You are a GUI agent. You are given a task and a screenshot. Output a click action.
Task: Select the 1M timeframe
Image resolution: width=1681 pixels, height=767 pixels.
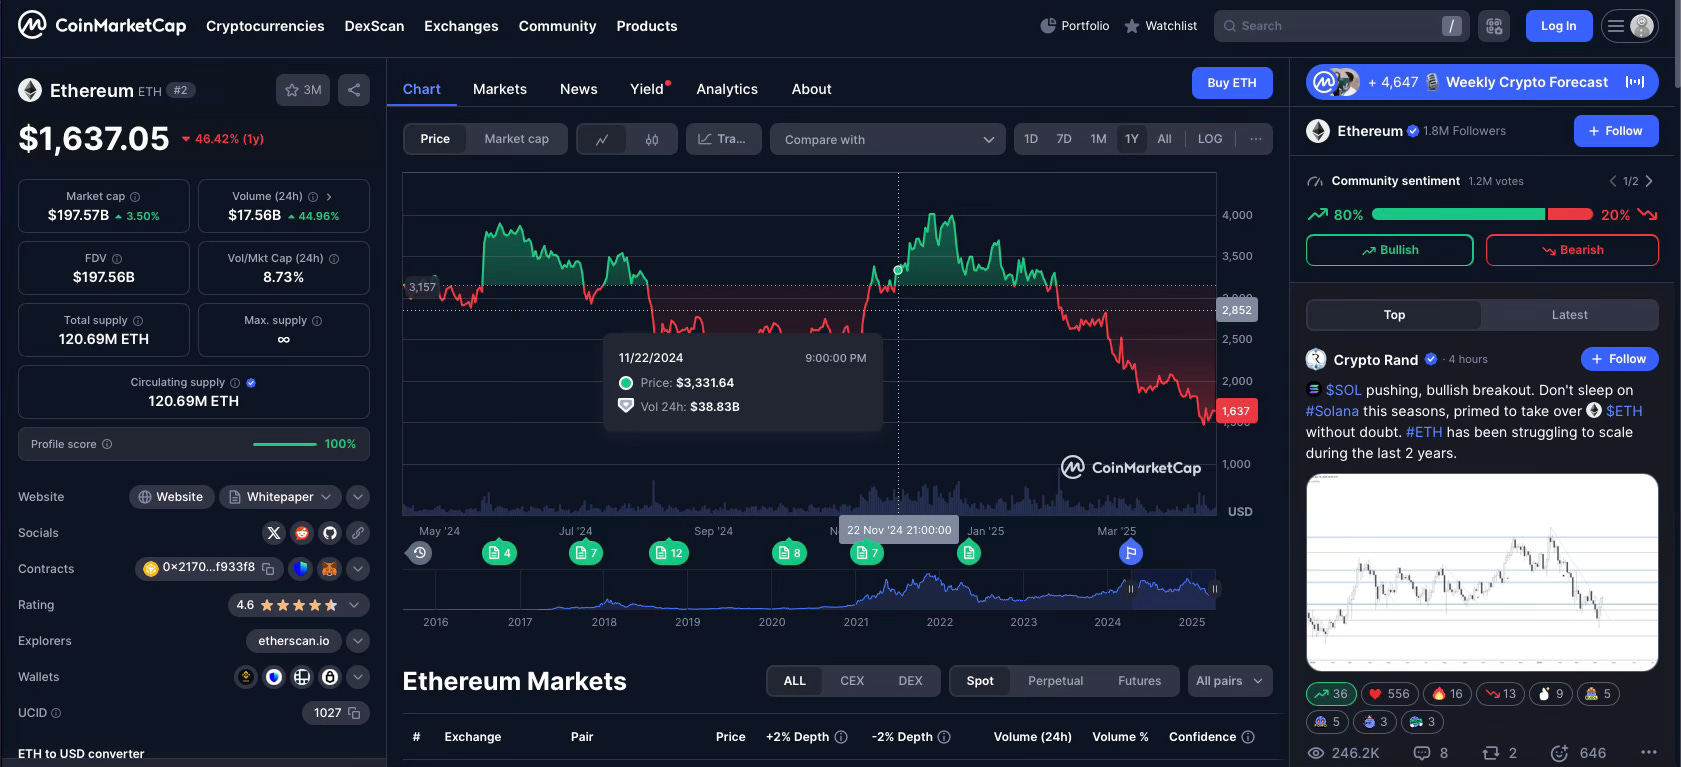click(1098, 139)
